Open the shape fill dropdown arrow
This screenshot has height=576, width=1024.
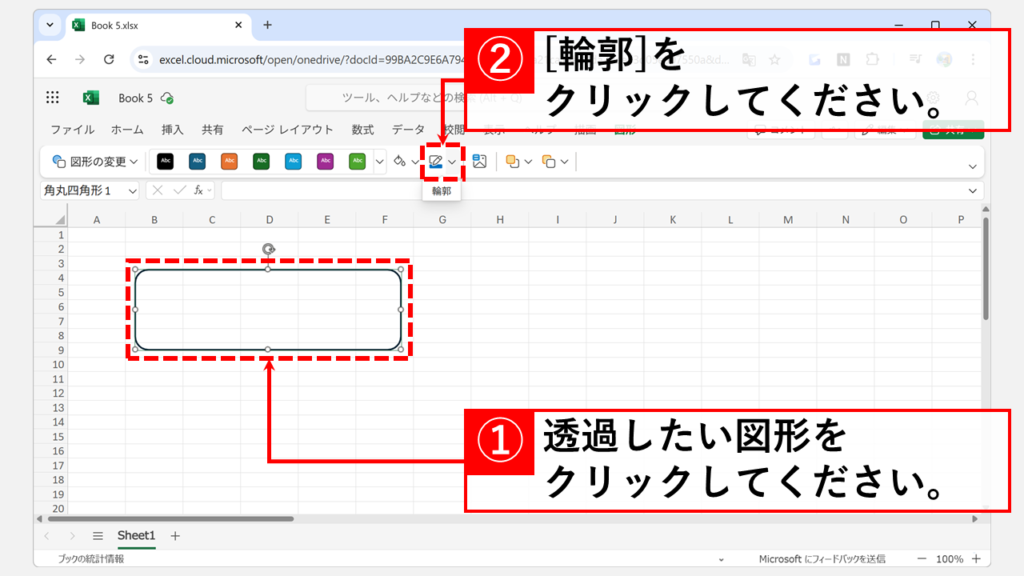click(x=415, y=161)
